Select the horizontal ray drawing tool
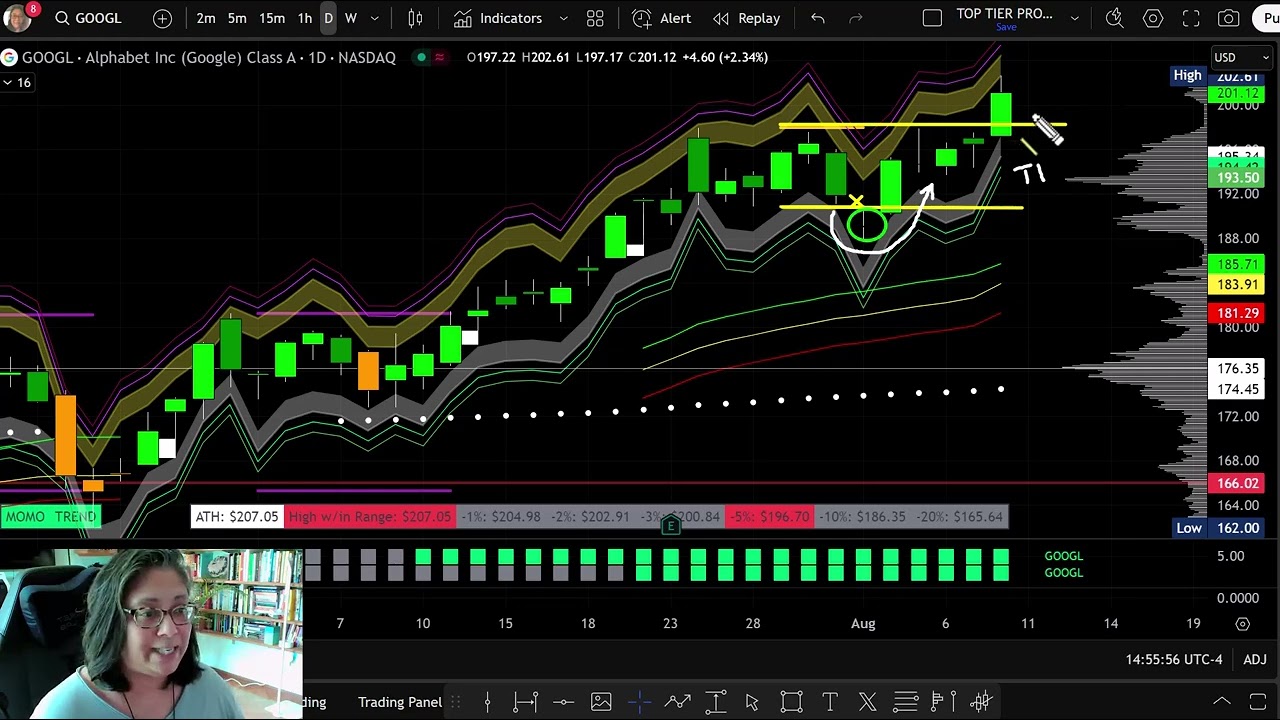This screenshot has height=720, width=1280. tap(525, 702)
